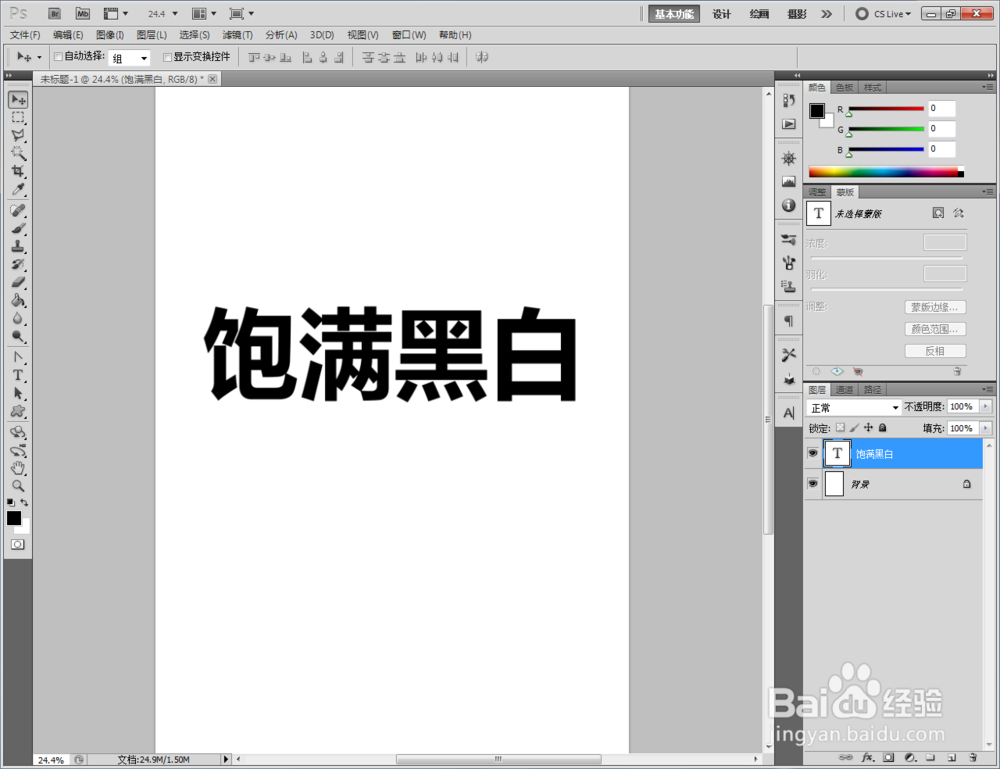The width and height of the screenshot is (1000, 769).
Task: Select the Eraser tool
Action: click(18, 282)
